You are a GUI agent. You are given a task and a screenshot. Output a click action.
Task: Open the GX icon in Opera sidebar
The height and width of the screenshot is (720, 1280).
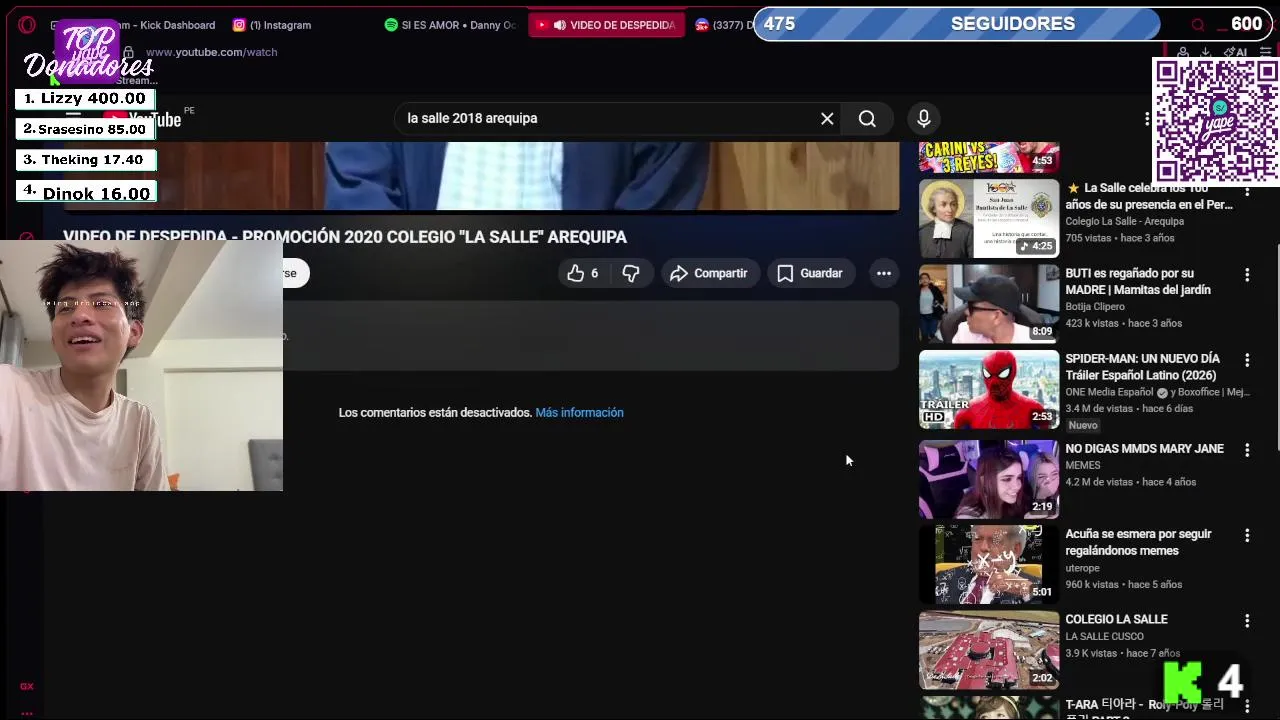[27, 686]
